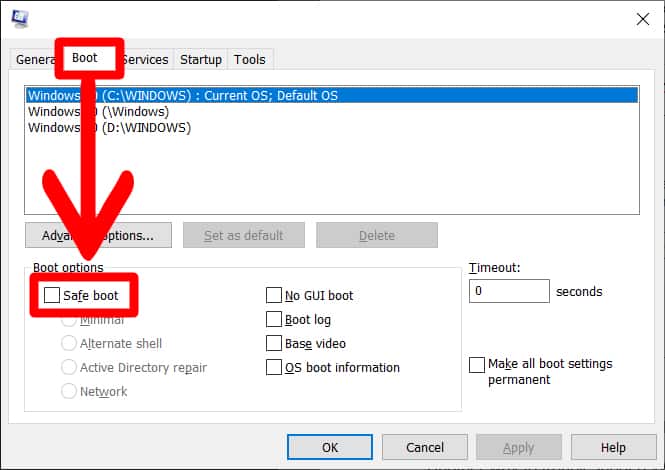Click the Timeout seconds input field
Screen dimensions: 665x470
tap(508, 291)
